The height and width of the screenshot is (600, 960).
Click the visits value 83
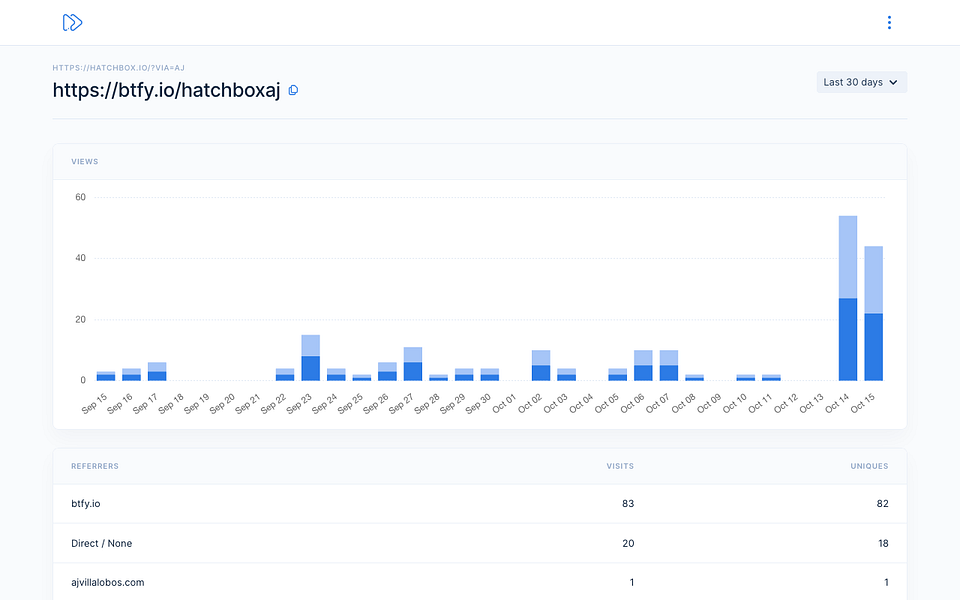click(x=628, y=504)
